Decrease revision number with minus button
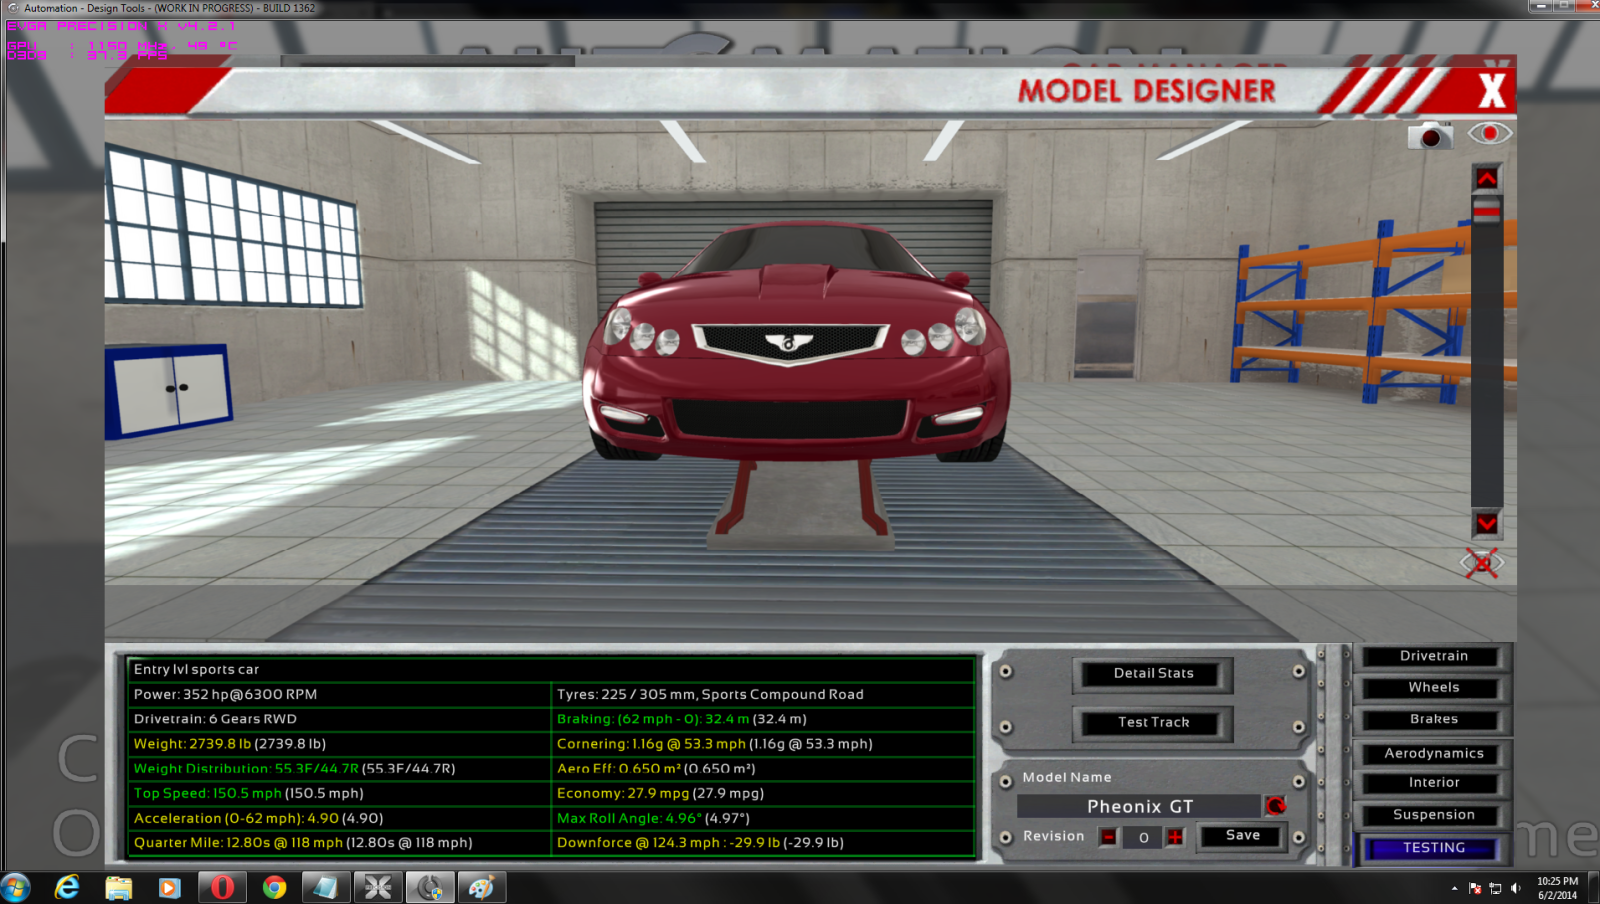The height and width of the screenshot is (904, 1600). (x=1108, y=837)
